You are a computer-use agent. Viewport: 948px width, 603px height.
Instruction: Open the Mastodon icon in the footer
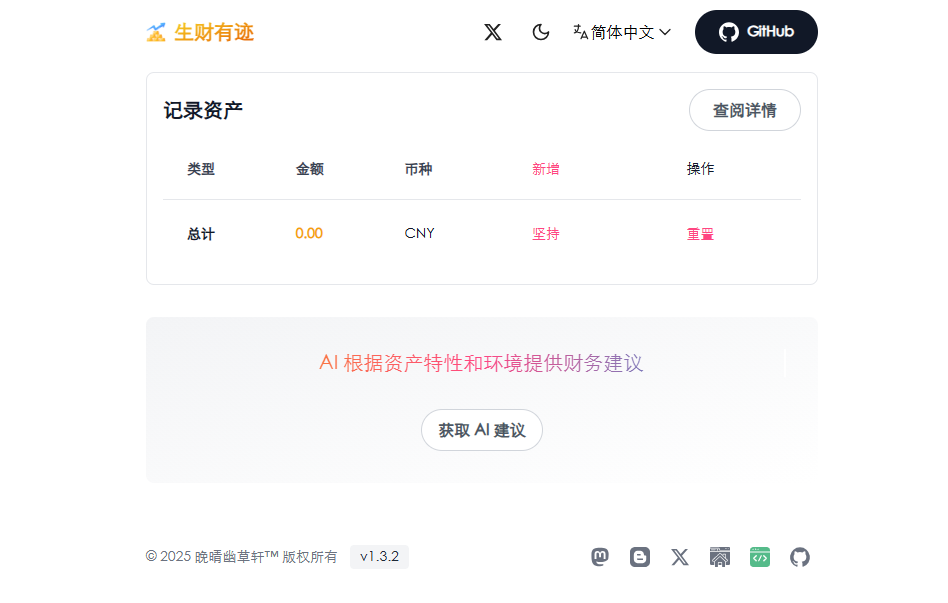pyautogui.click(x=600, y=556)
